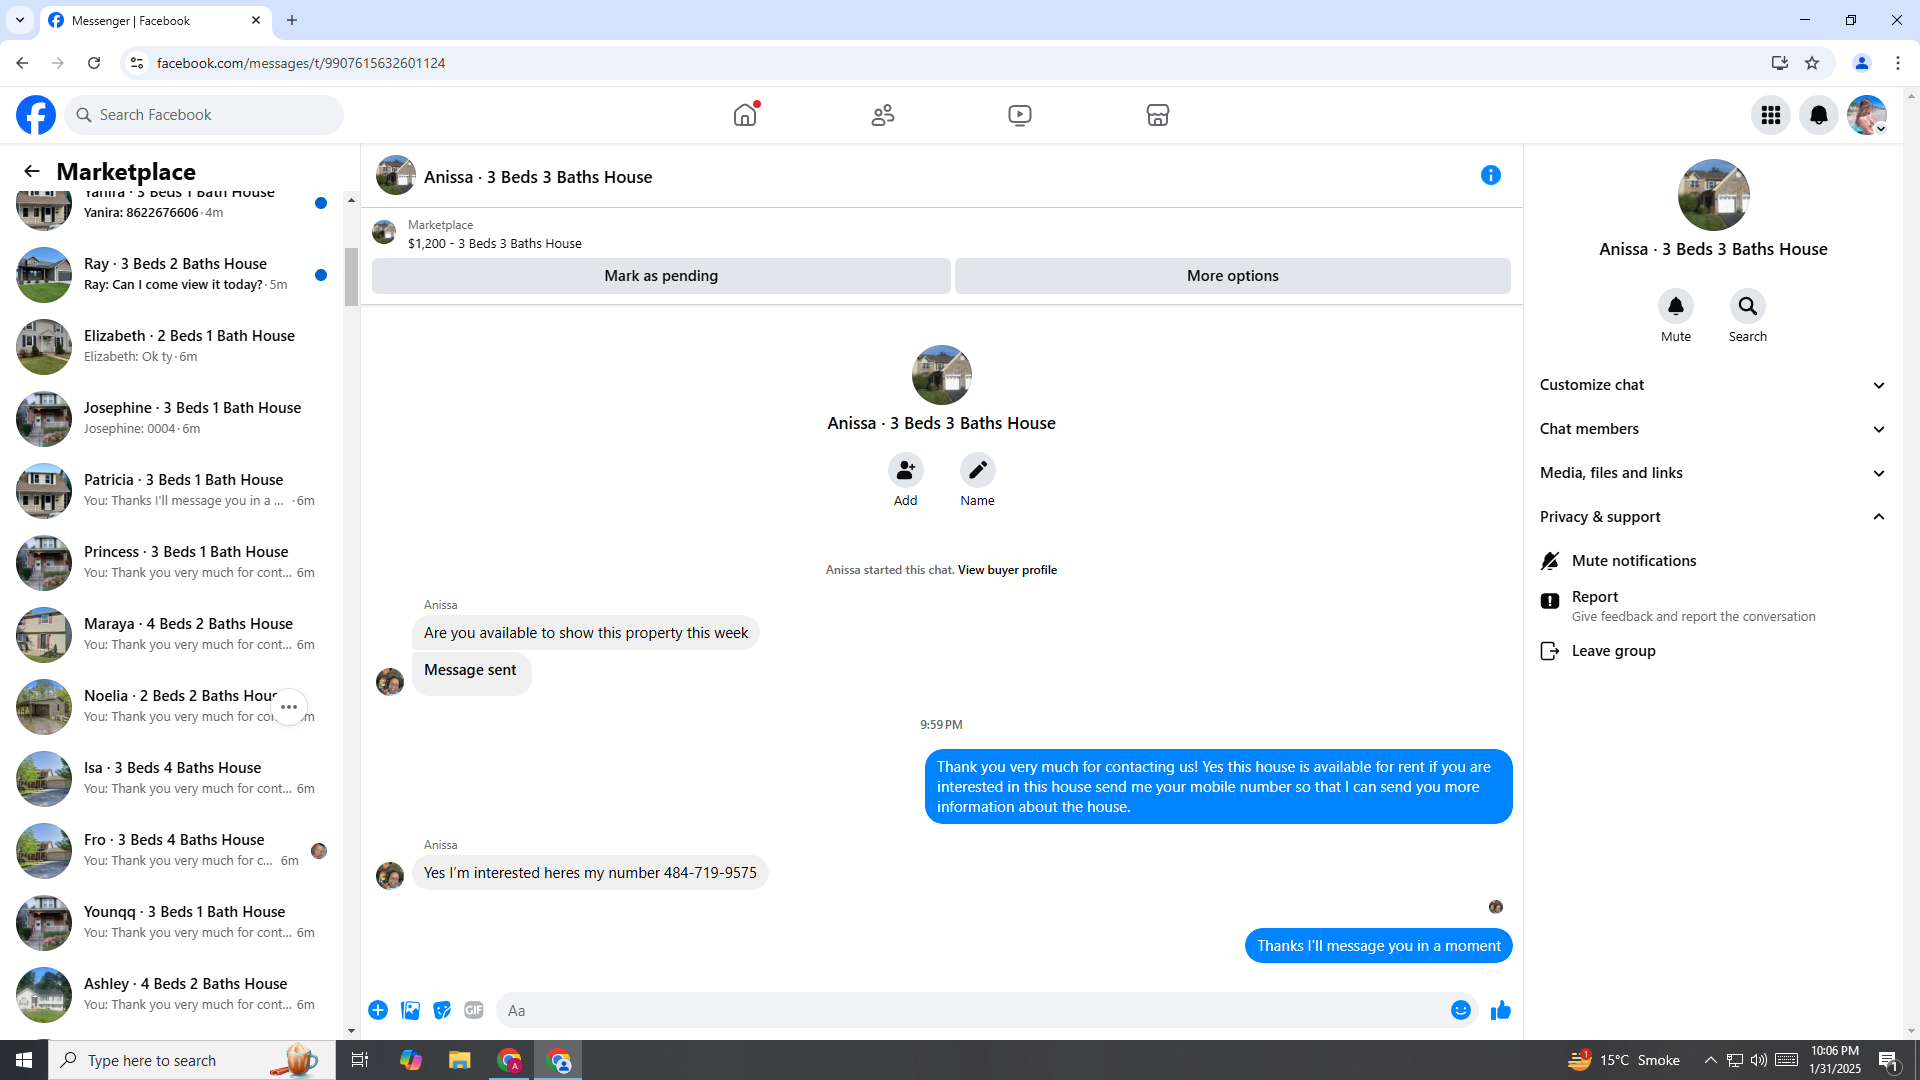Edit the chat name
Viewport: 1920px width, 1080px height.
[978, 470]
